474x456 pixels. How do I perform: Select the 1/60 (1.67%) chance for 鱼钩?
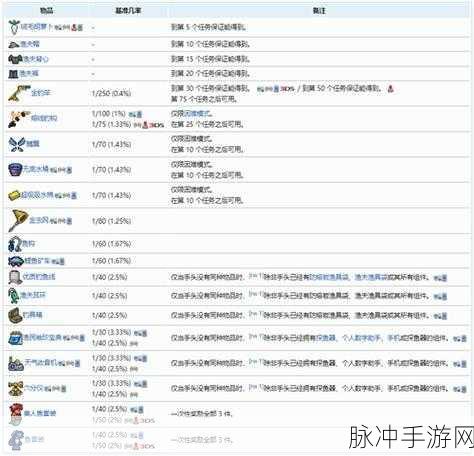(111, 244)
